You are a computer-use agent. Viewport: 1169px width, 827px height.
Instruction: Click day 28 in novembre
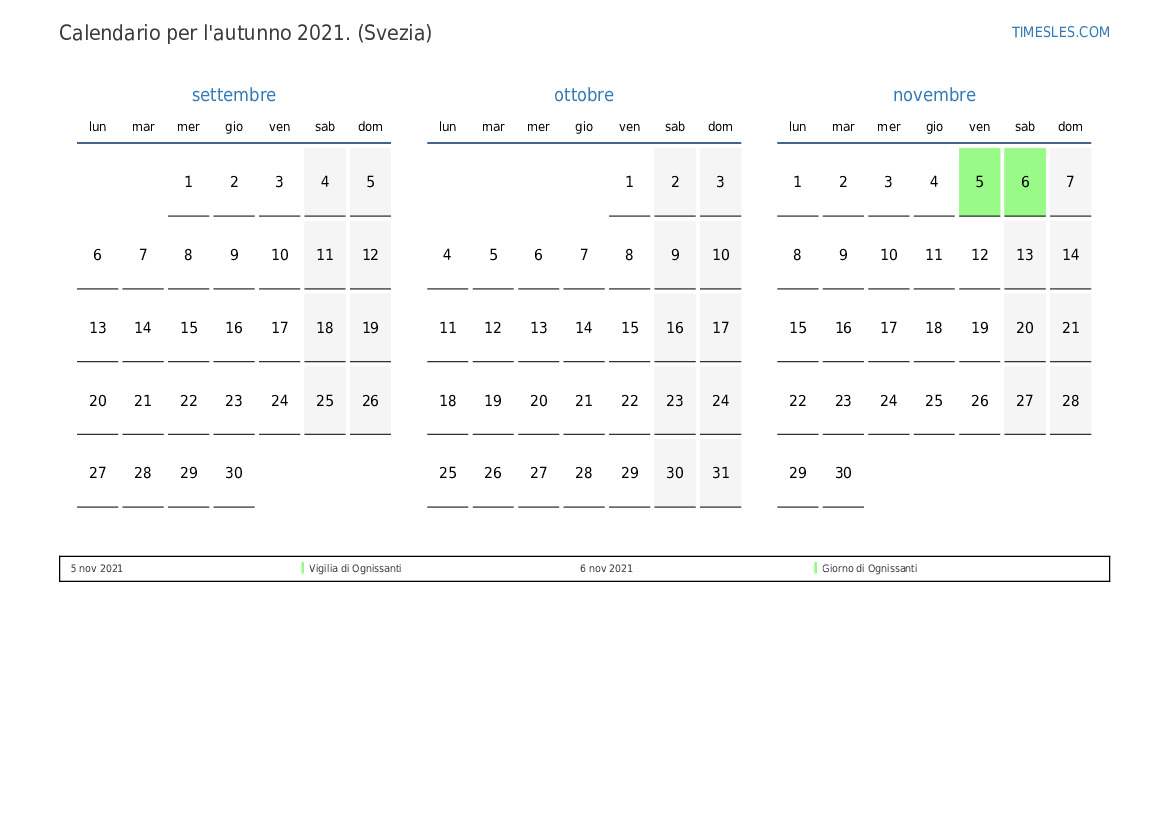[x=1070, y=401]
